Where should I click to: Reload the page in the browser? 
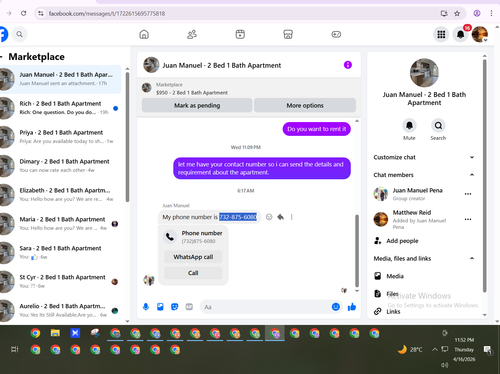23,13
